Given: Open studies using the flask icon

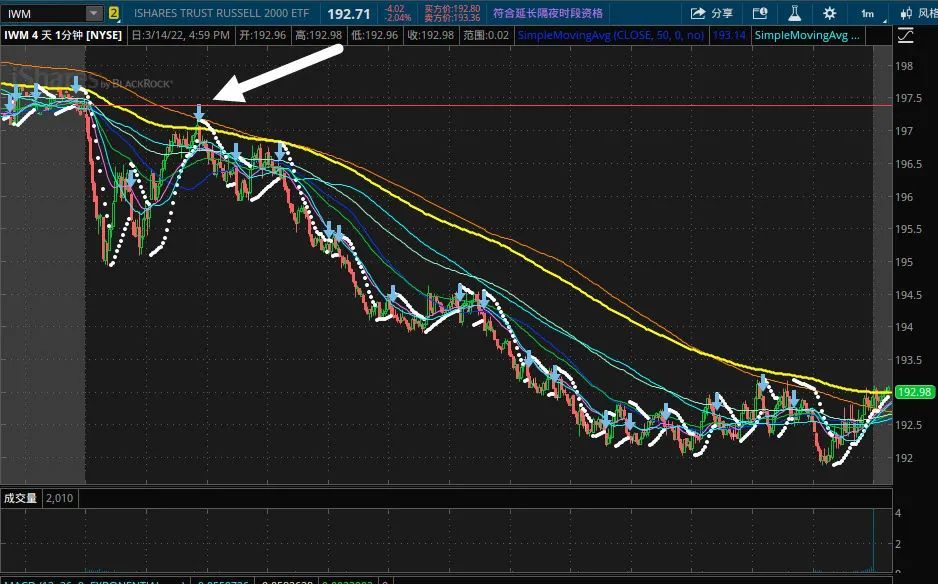Looking at the screenshot, I should pyautogui.click(x=794, y=13).
